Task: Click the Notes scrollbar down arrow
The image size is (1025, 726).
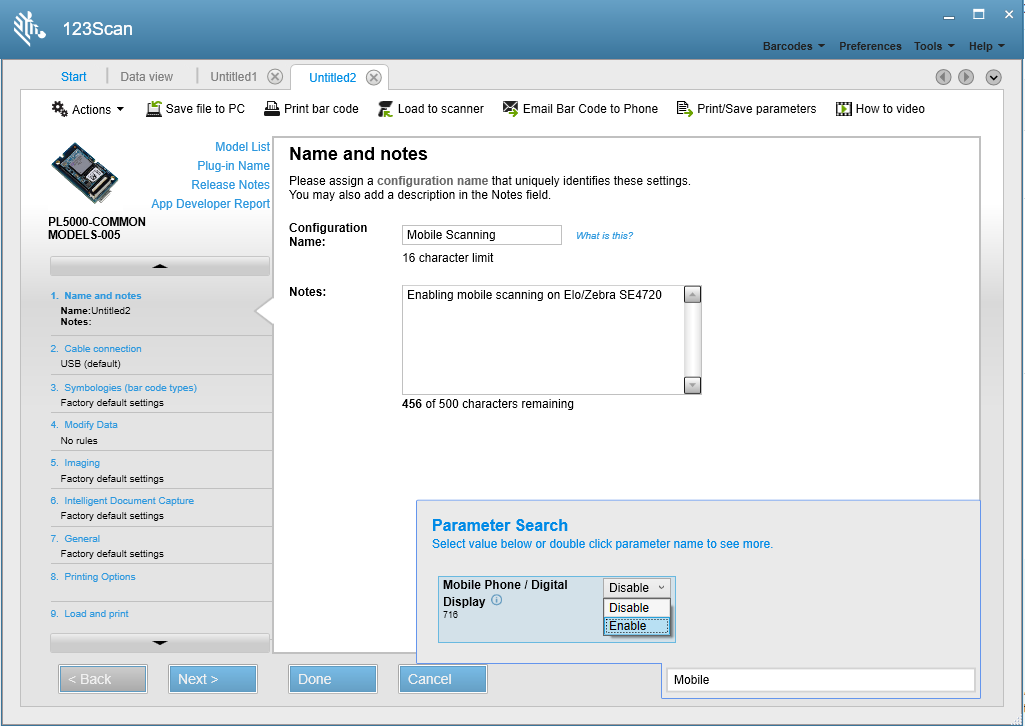Action: coord(692,385)
